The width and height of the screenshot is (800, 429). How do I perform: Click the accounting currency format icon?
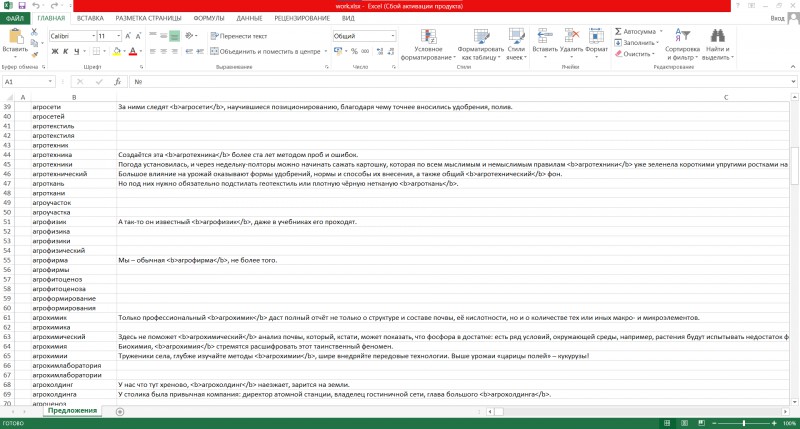point(338,51)
